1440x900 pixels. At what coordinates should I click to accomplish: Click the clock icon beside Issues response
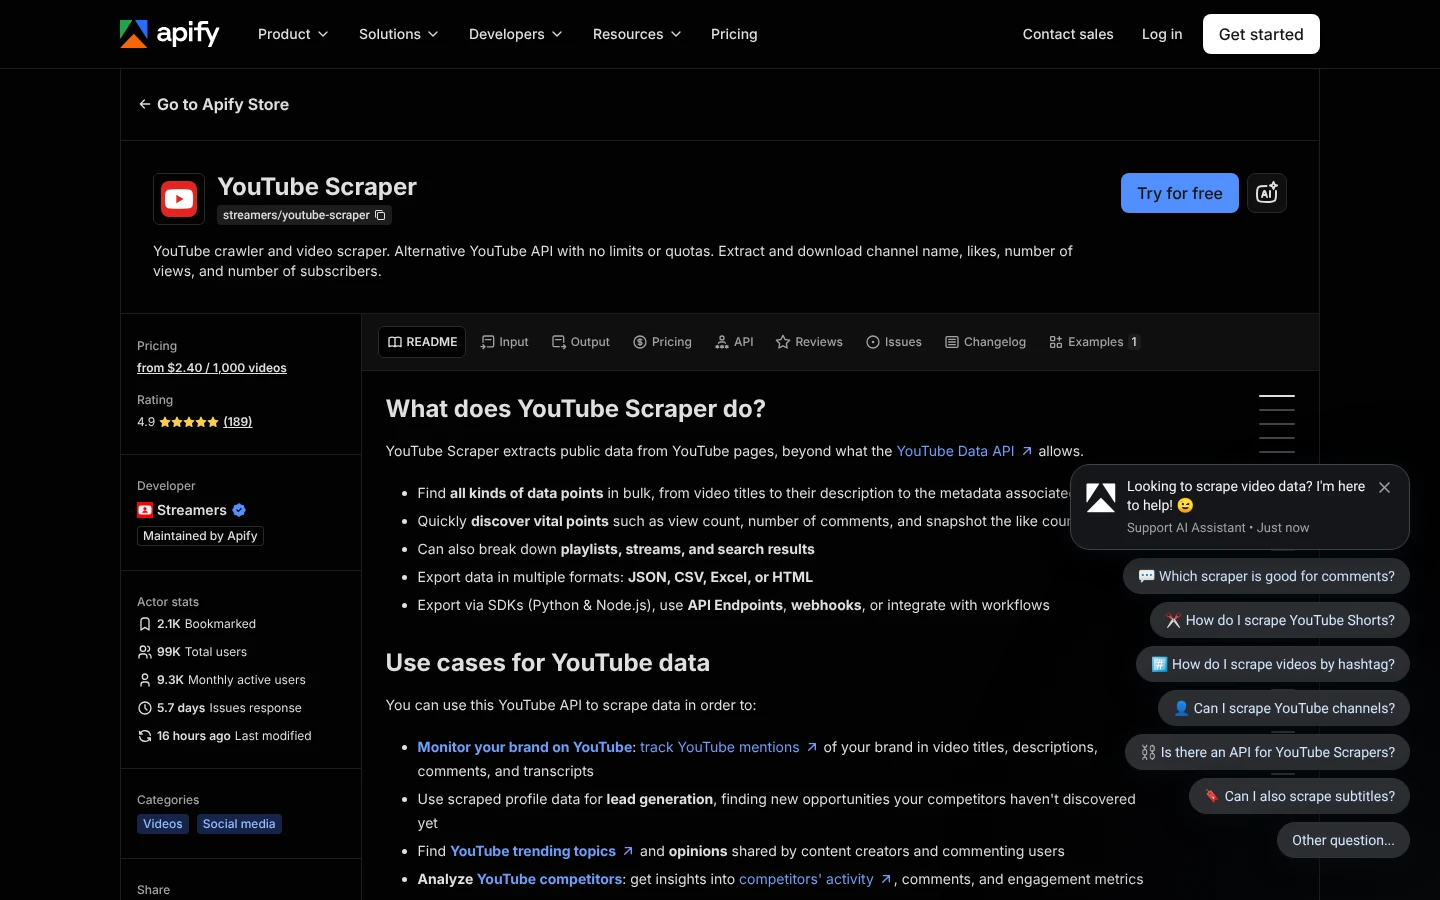[x=145, y=708]
